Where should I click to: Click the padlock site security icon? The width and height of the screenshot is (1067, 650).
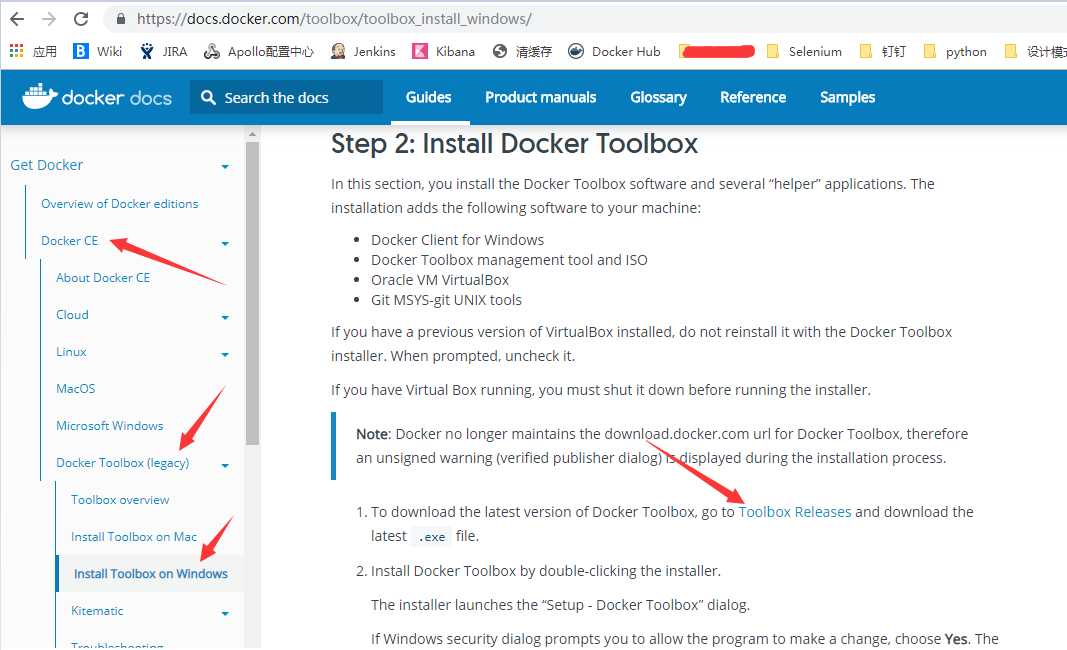(121, 19)
